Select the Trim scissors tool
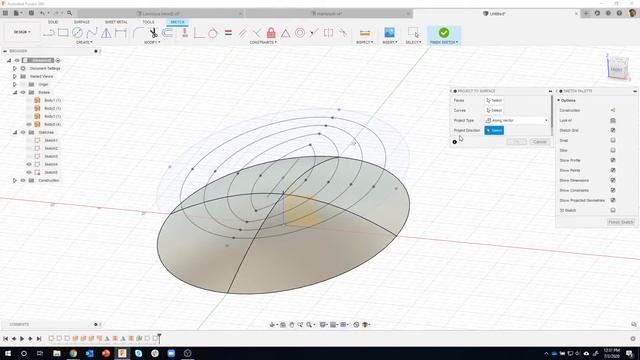 153,33
